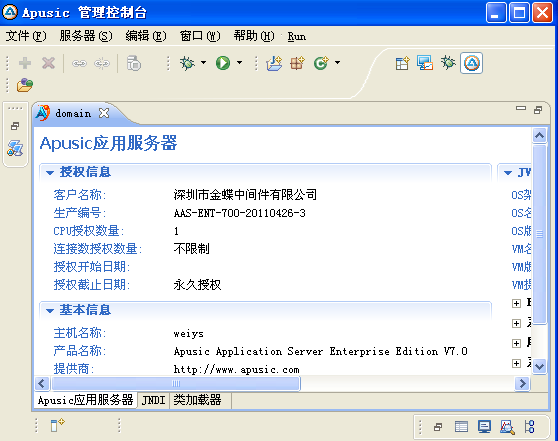Click the host name value weiys

(x=189, y=334)
